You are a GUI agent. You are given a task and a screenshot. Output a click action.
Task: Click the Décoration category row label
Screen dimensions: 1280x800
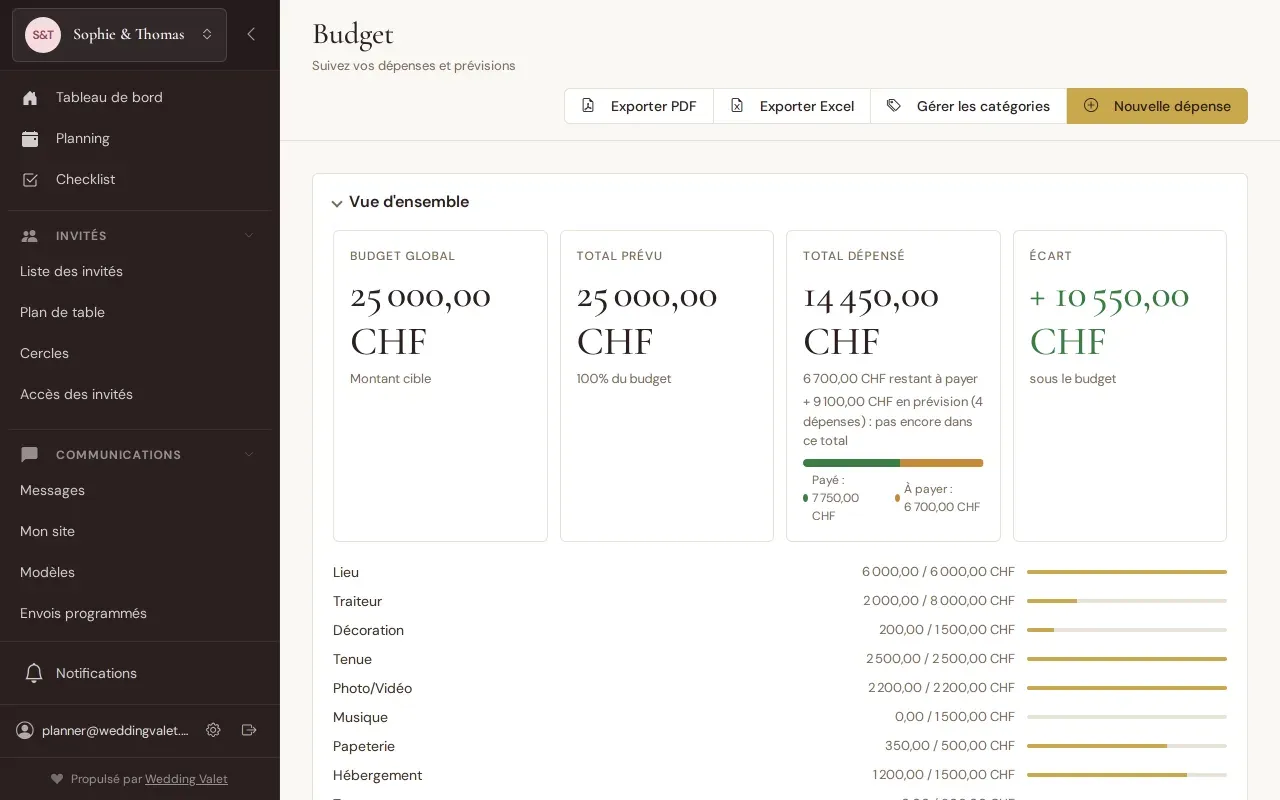pos(369,631)
